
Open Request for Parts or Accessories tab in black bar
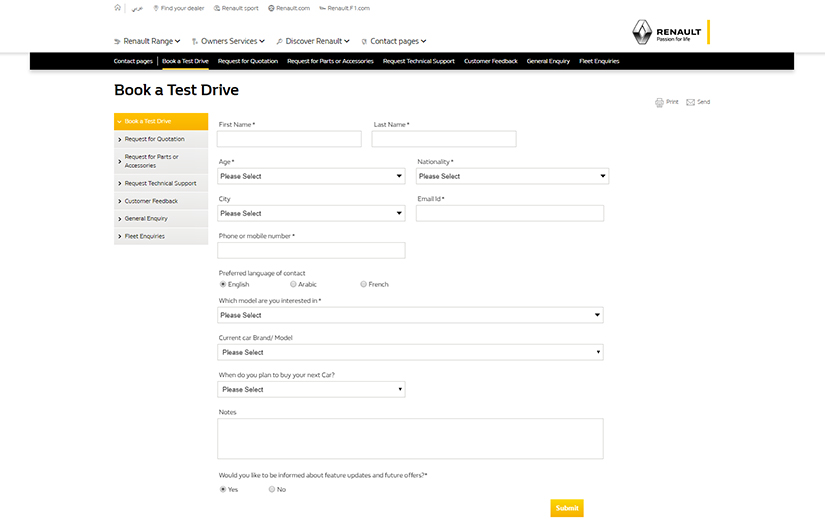(x=330, y=61)
